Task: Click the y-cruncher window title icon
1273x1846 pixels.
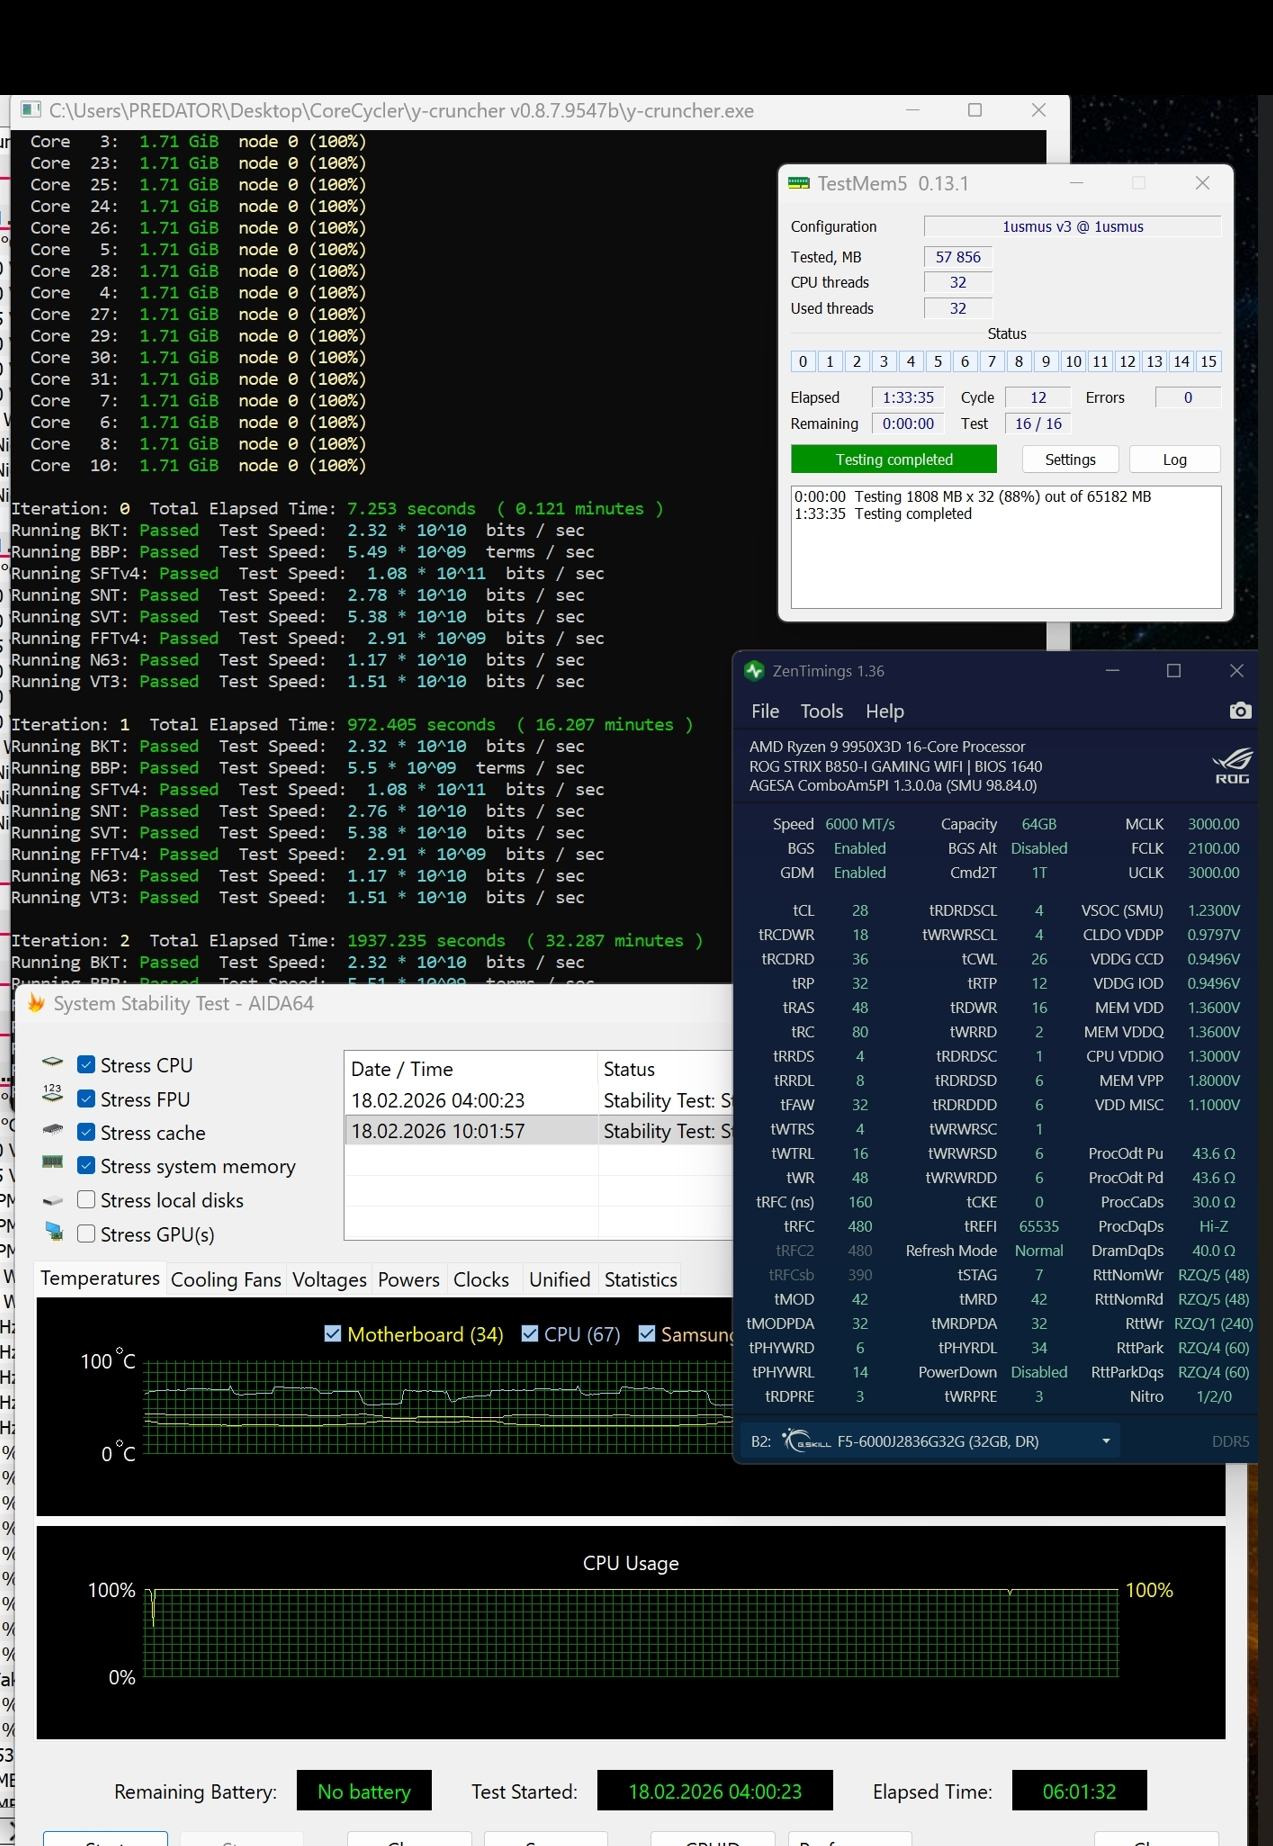Action: point(31,110)
